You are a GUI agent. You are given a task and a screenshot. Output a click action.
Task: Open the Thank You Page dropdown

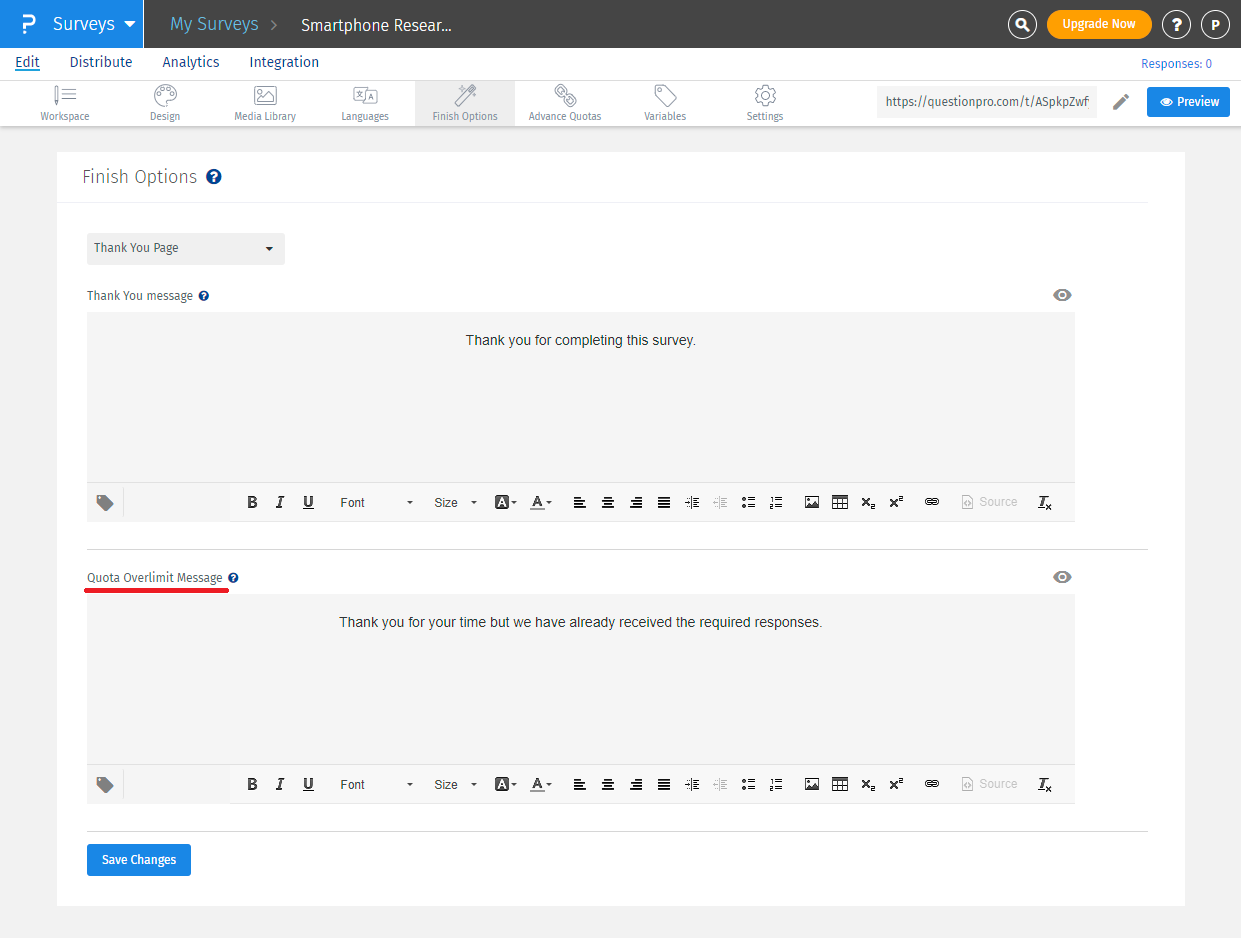coord(186,248)
